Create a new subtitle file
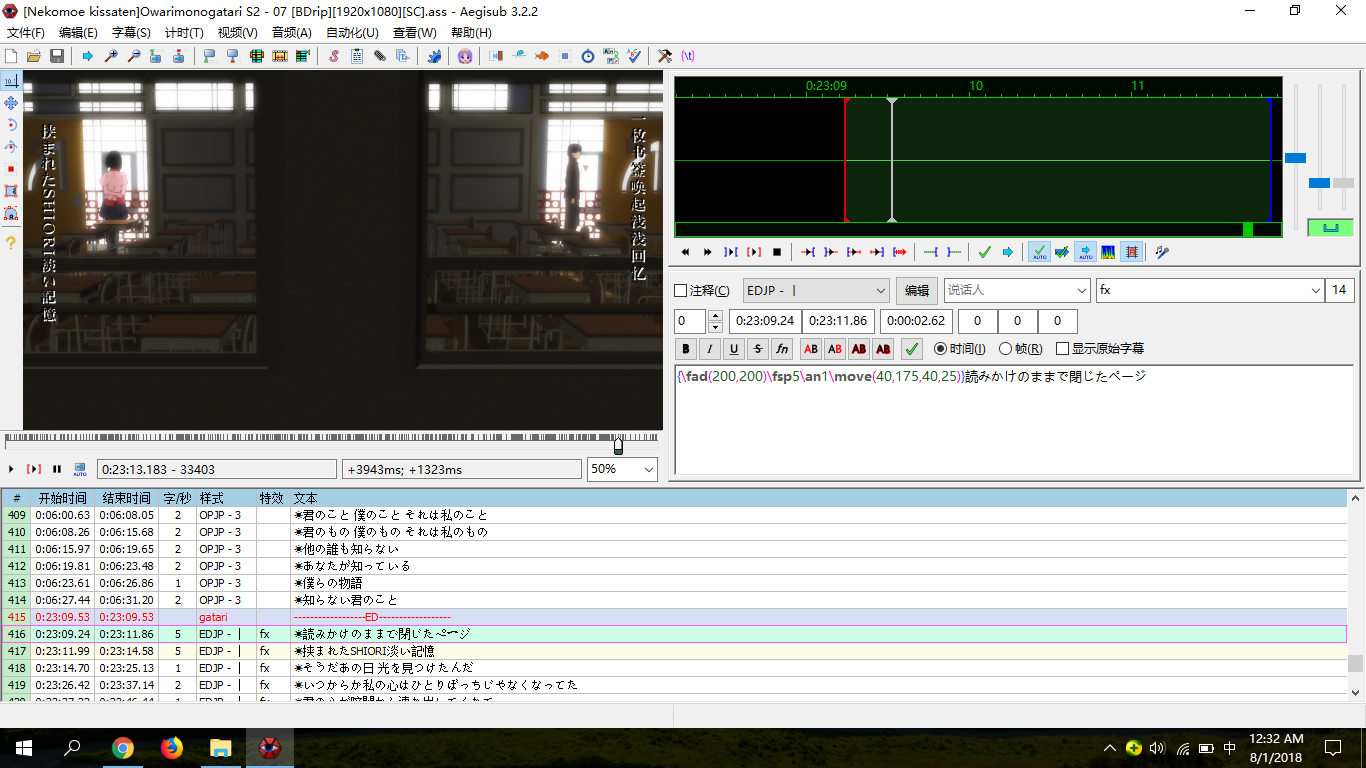Viewport: 1366px width, 768px height. coord(11,56)
